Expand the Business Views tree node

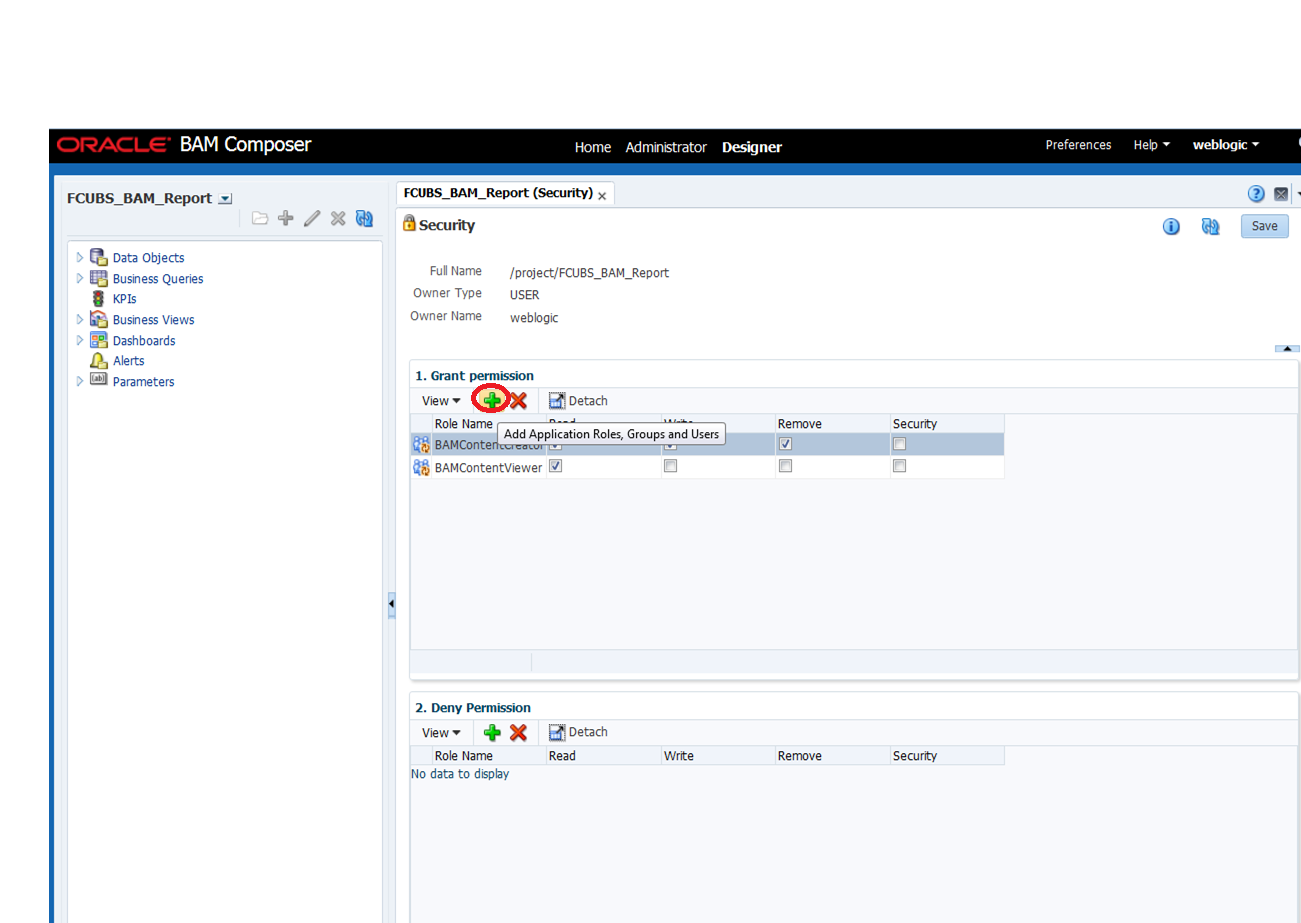(80, 319)
